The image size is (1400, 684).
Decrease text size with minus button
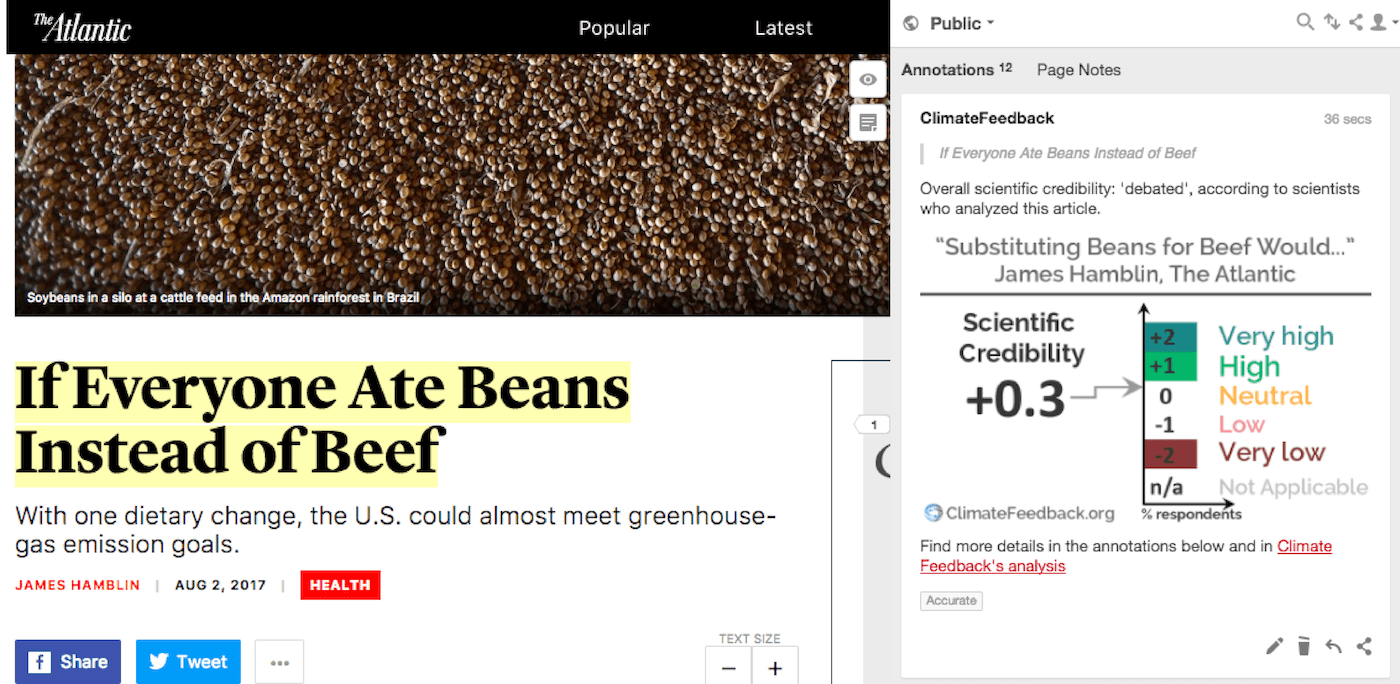click(x=729, y=666)
